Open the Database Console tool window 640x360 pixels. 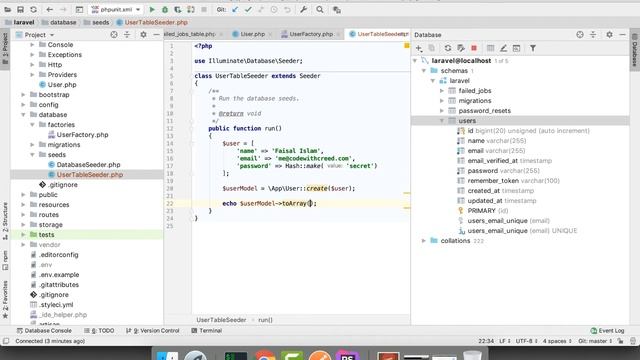[x=44, y=331]
